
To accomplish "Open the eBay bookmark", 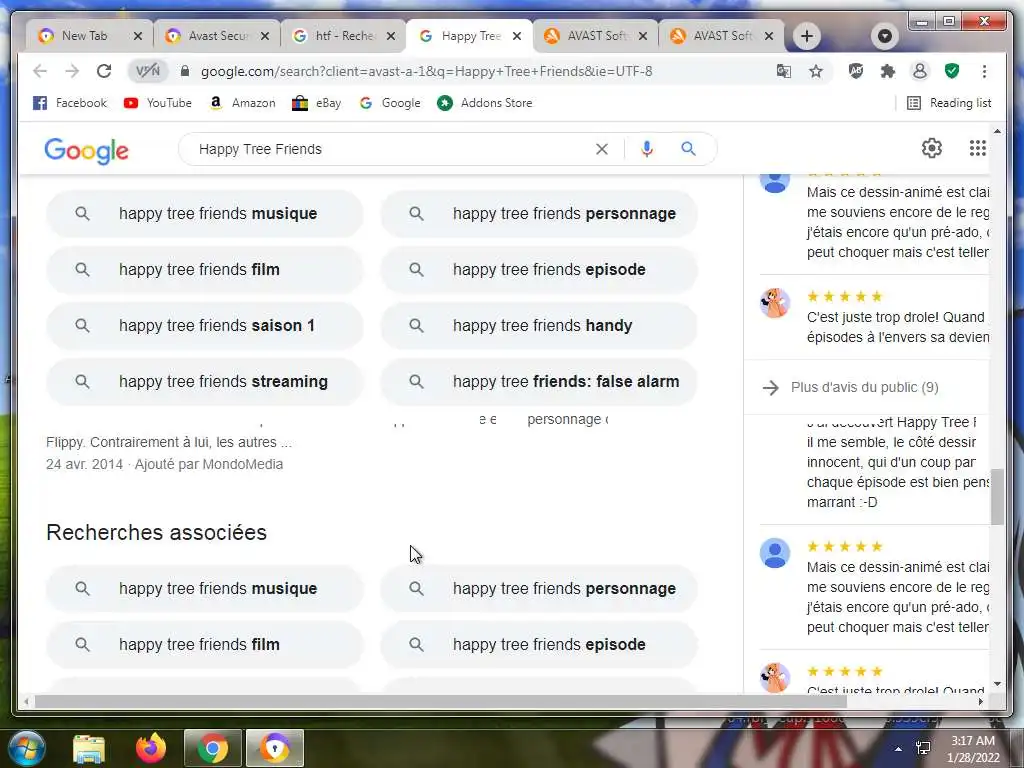I will point(317,103).
